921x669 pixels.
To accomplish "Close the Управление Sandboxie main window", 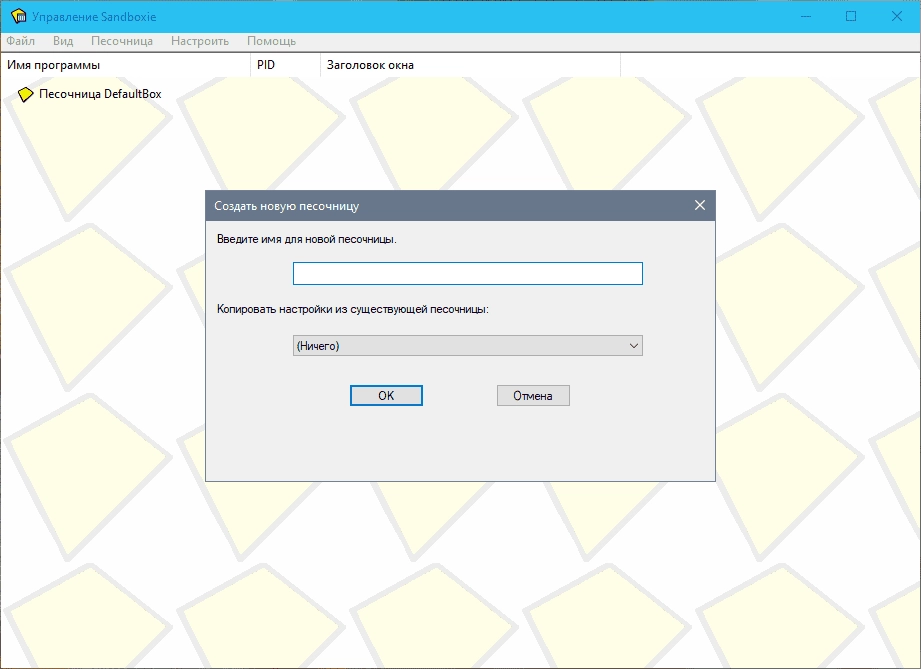I will pyautogui.click(x=896, y=16).
